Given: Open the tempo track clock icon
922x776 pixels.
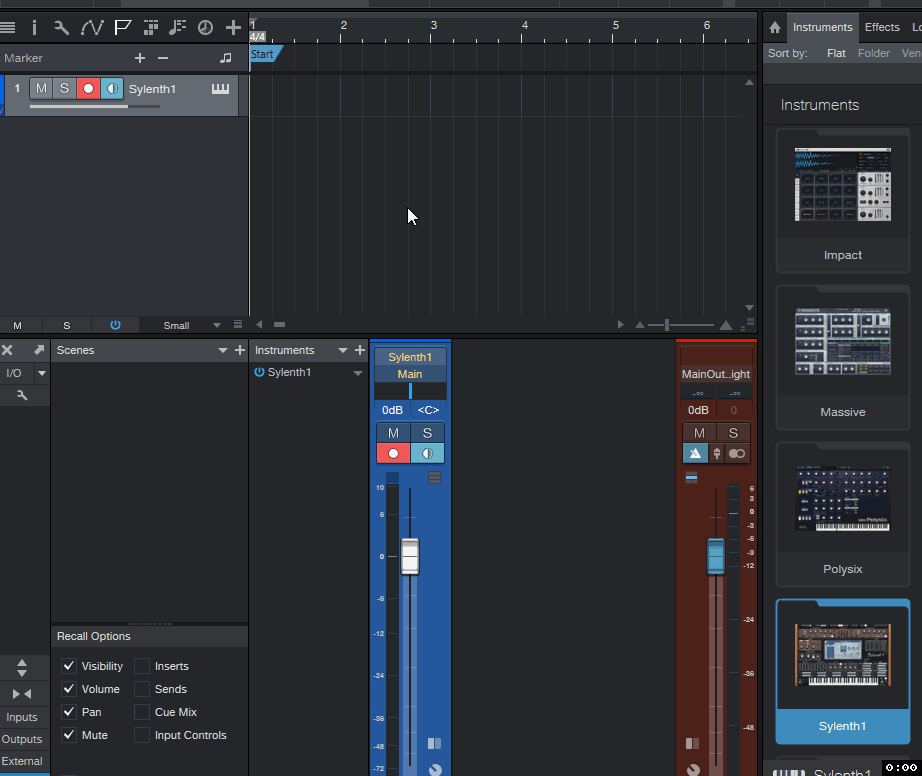Looking at the screenshot, I should [205, 27].
